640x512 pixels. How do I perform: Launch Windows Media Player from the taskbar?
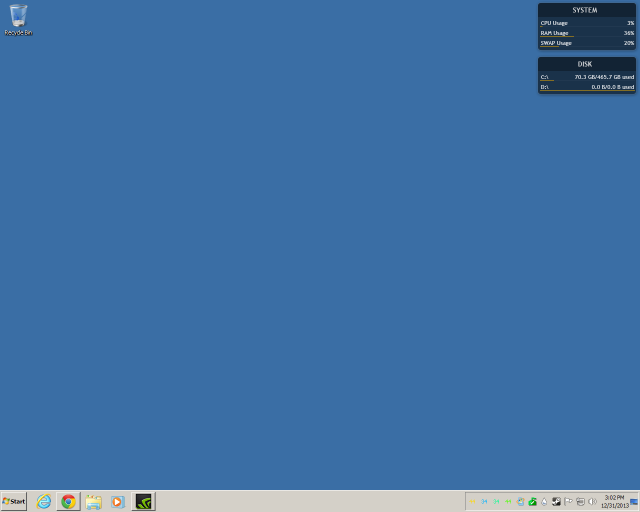pyautogui.click(x=118, y=501)
